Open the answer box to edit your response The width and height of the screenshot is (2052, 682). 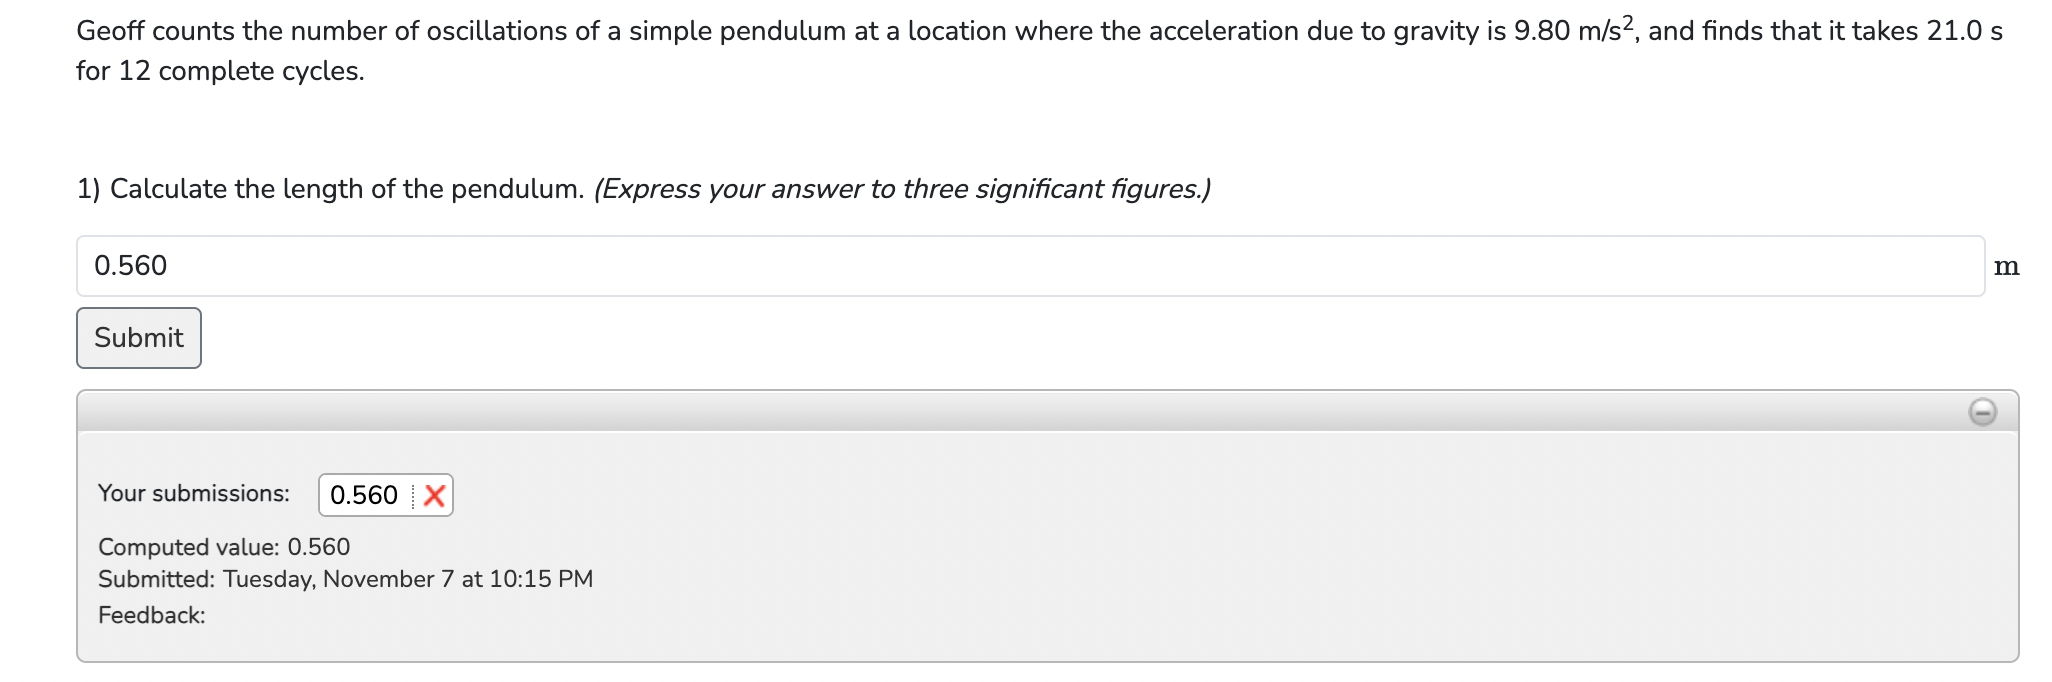coord(600,266)
